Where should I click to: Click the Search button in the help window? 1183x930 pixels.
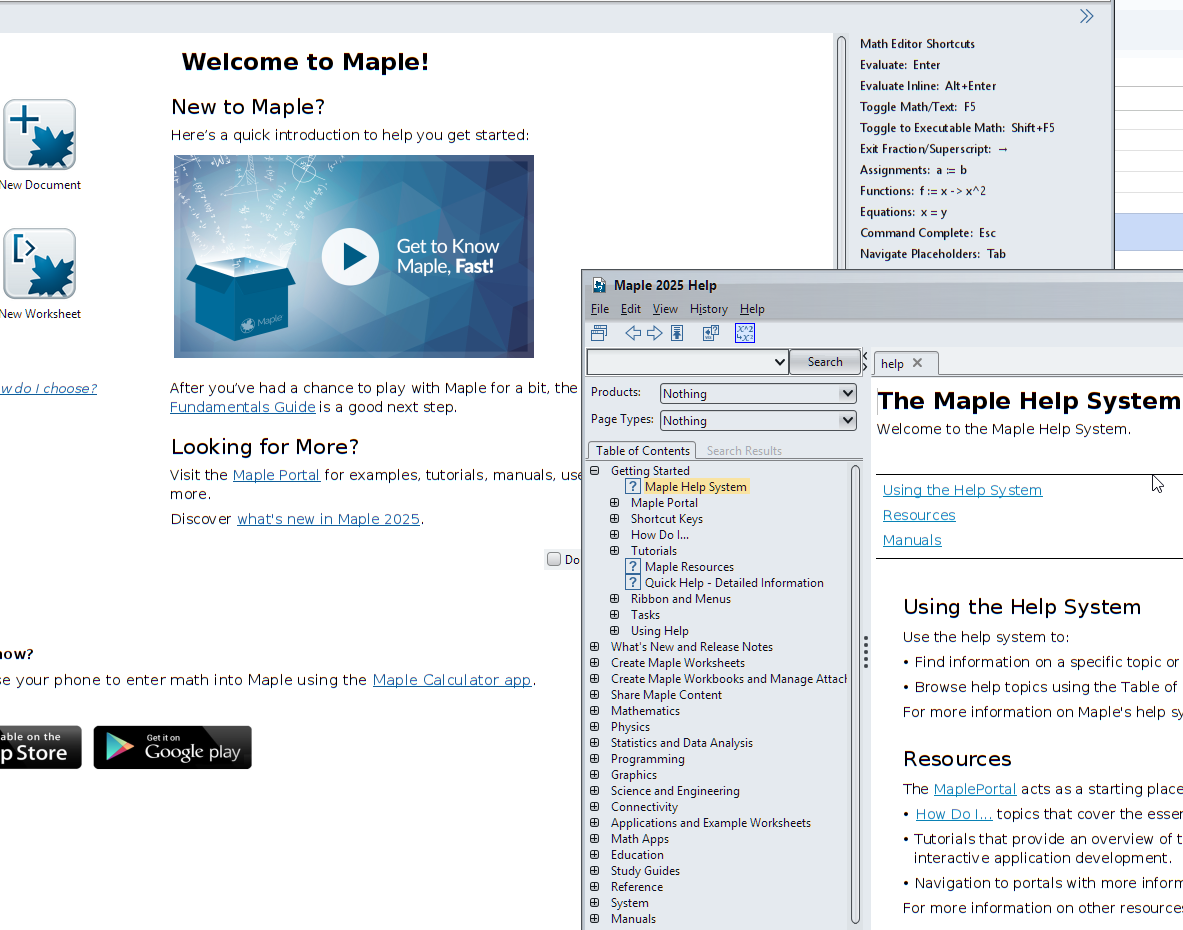825,362
